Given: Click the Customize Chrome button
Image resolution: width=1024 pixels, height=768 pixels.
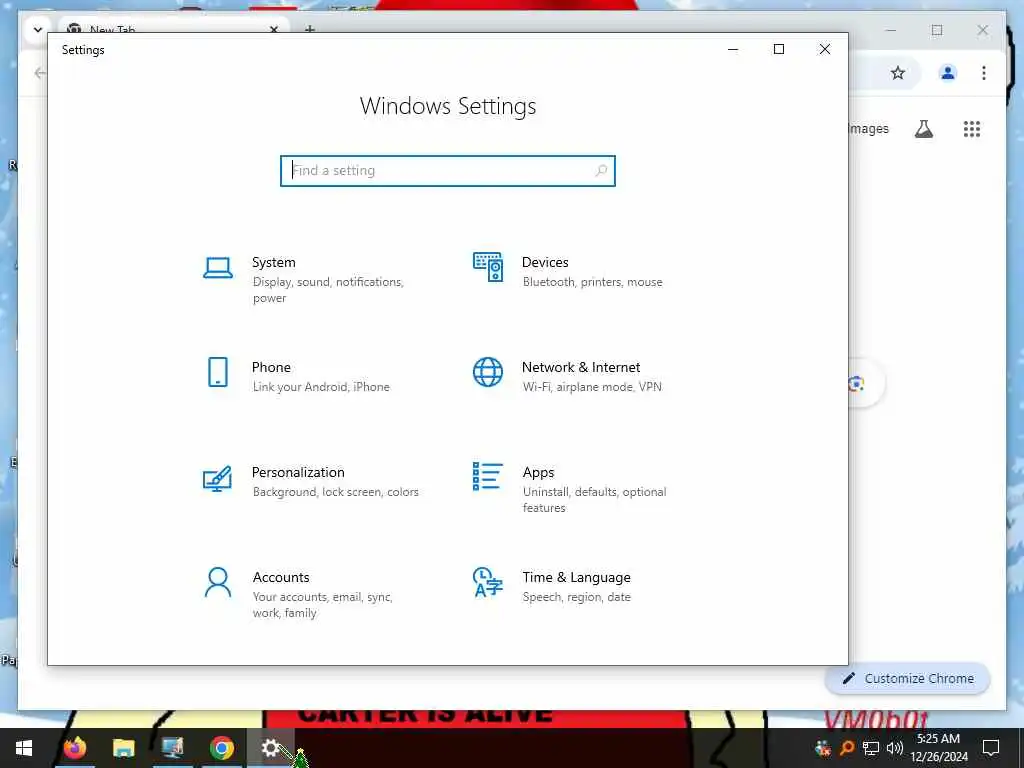Looking at the screenshot, I should point(908,679).
